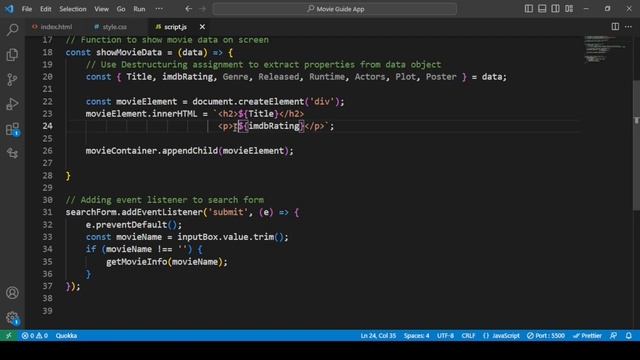
Task: Open the Manage gear icon
Action: 12,318
